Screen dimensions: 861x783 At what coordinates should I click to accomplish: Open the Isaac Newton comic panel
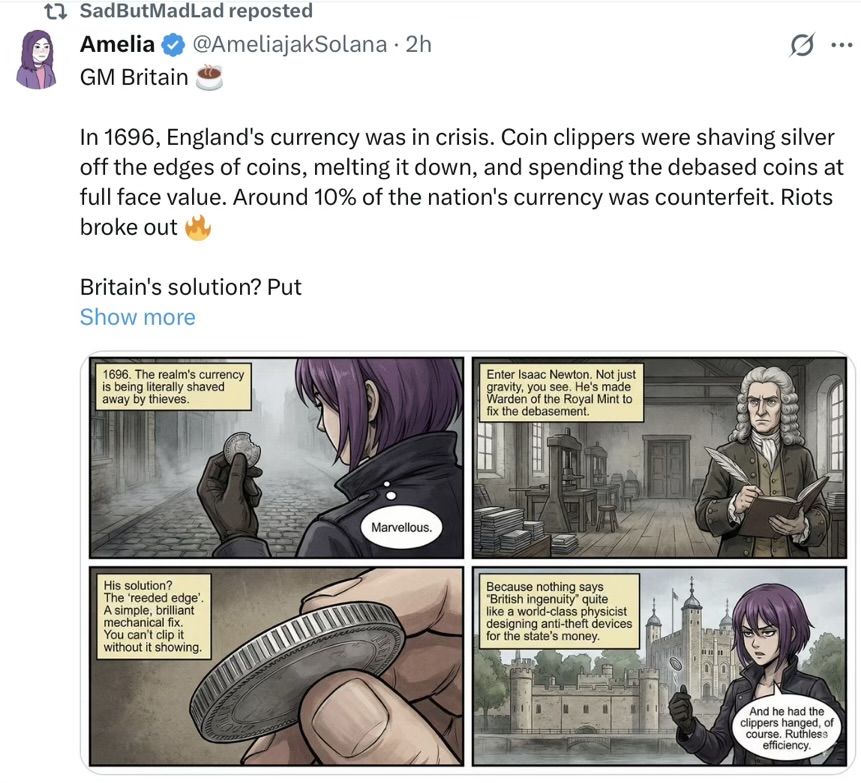[659, 457]
